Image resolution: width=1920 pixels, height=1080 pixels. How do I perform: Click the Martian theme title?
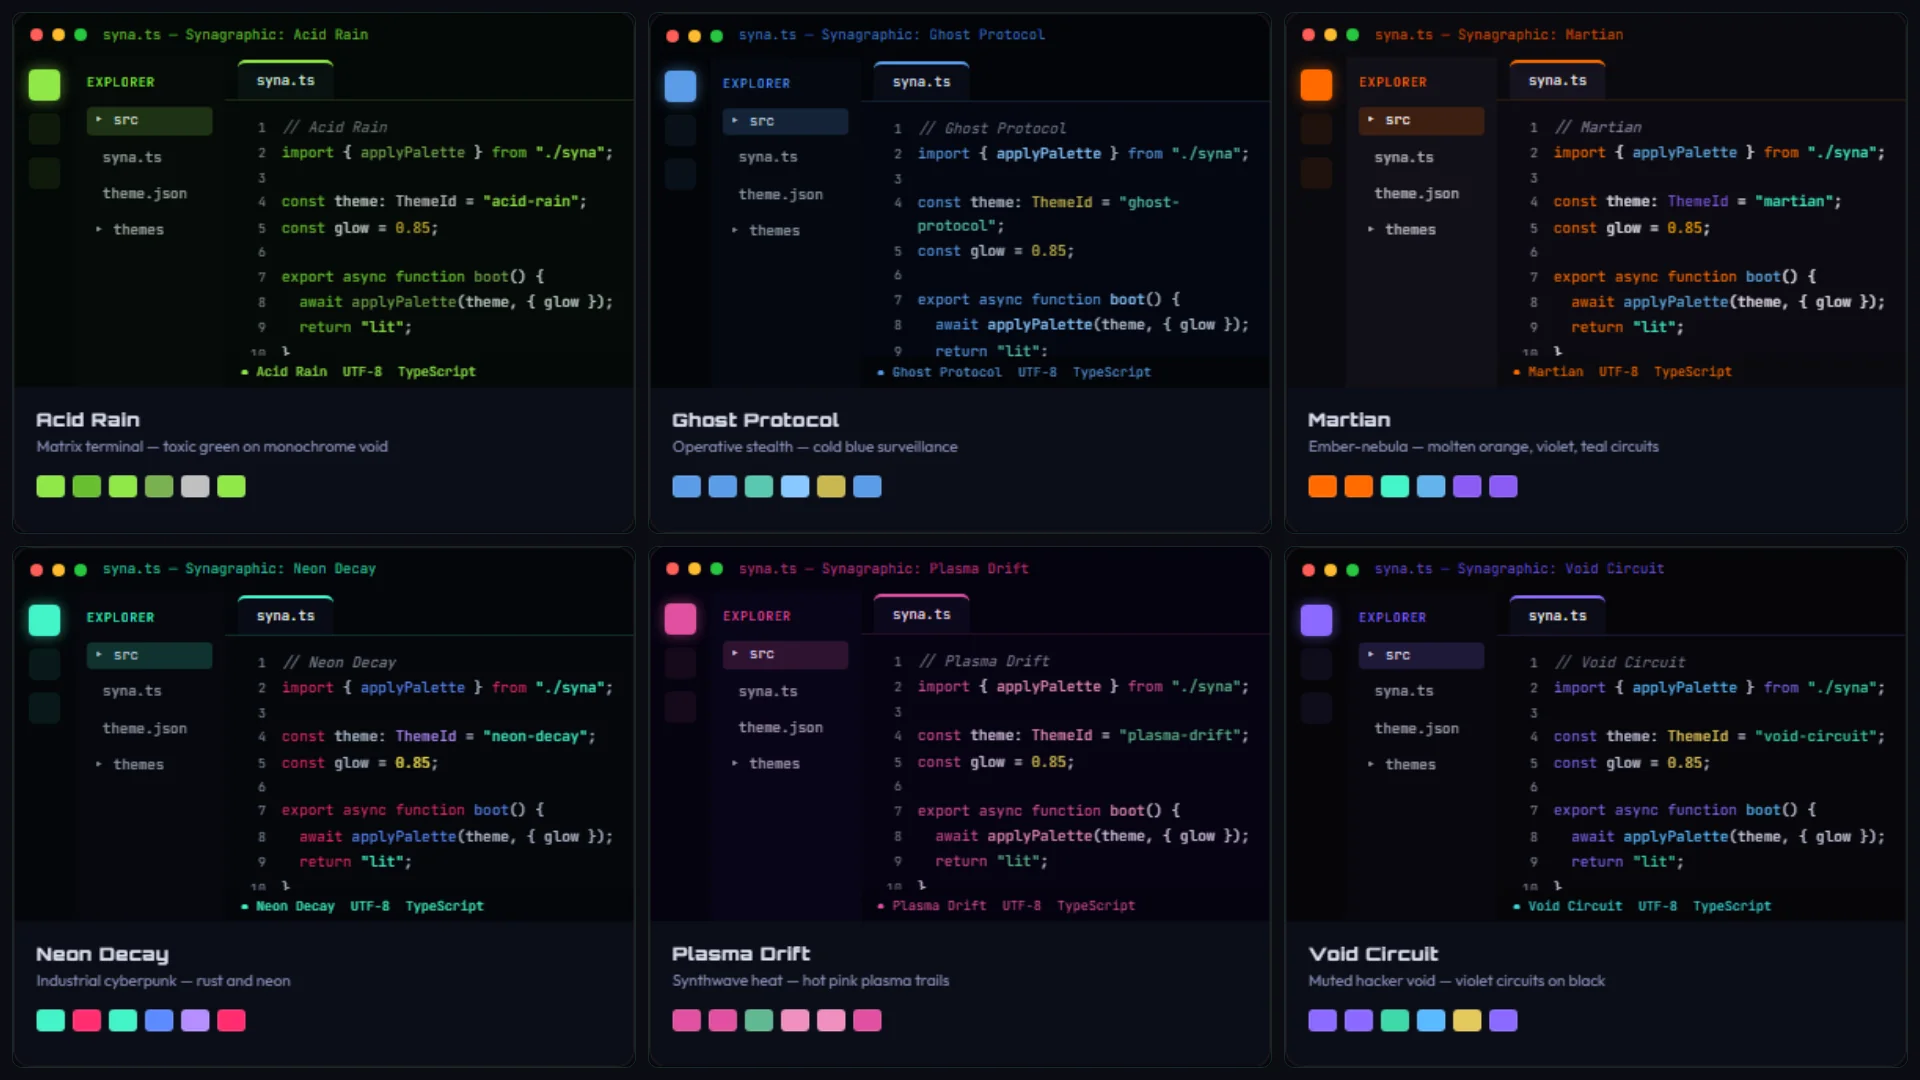coord(1349,420)
